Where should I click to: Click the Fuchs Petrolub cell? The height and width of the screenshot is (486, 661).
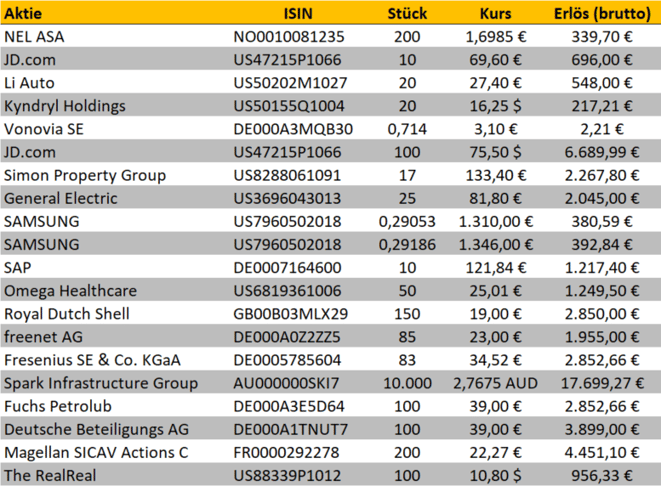(x=58, y=406)
